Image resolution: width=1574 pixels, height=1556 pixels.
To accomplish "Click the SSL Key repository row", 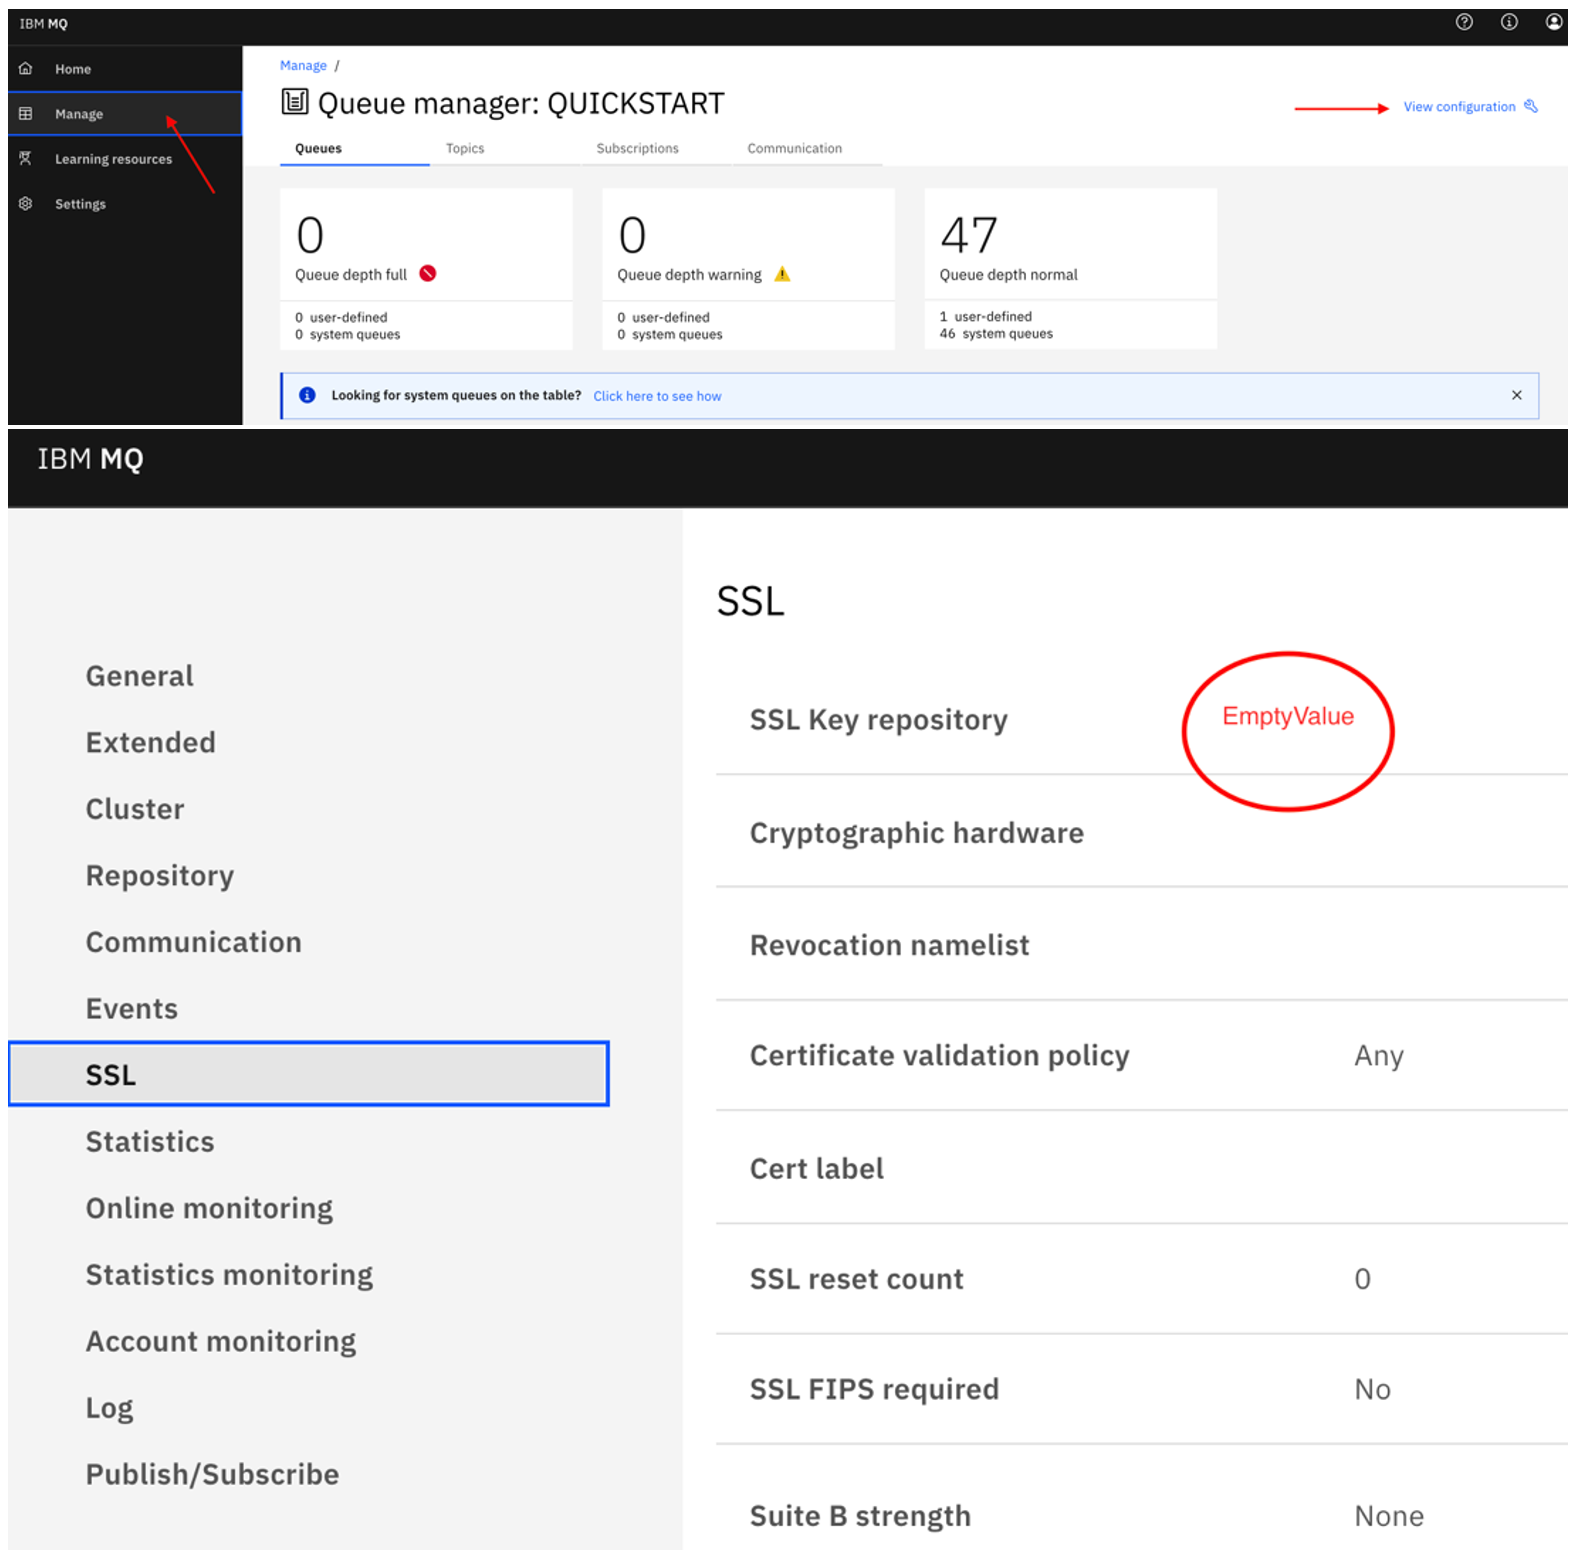I will click(x=1141, y=719).
